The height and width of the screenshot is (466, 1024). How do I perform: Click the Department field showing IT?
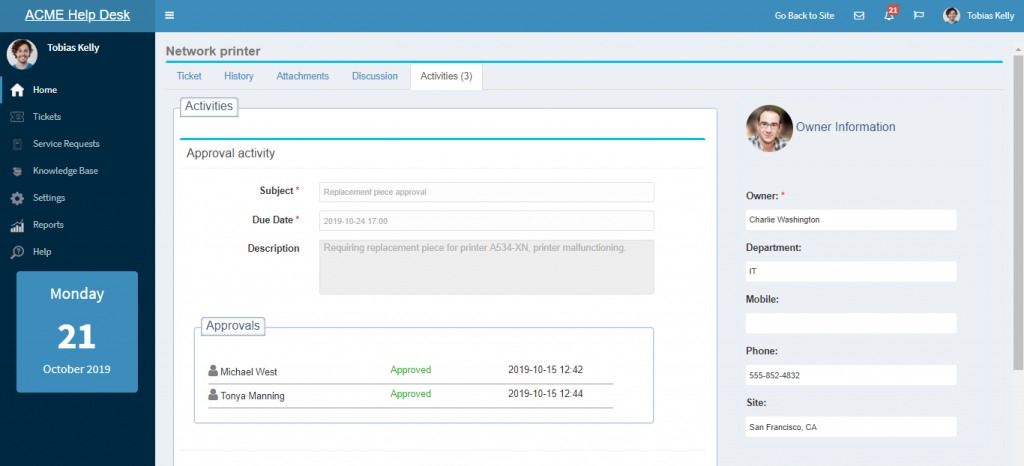click(851, 272)
